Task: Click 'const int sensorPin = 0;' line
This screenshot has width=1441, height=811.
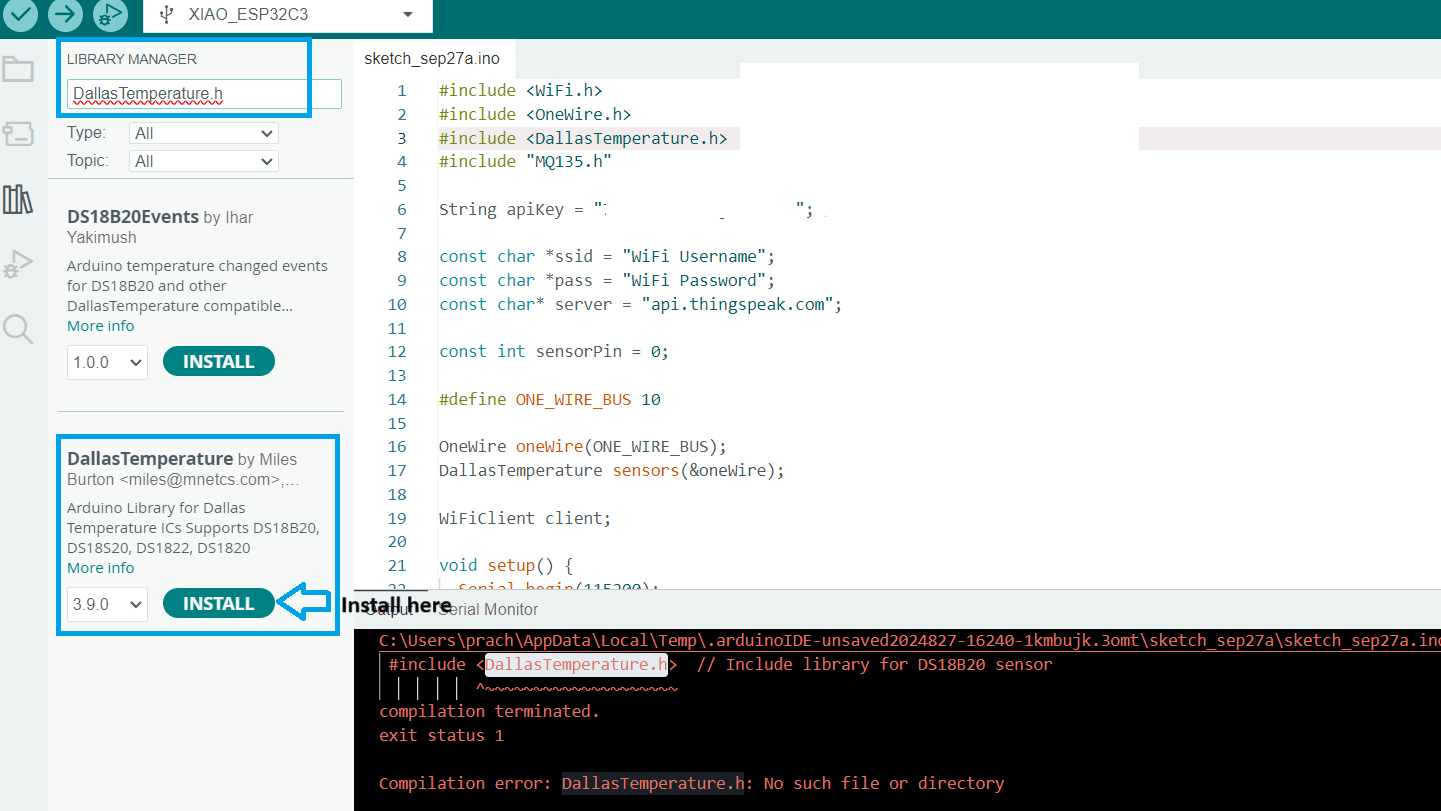Action: tap(554, 351)
